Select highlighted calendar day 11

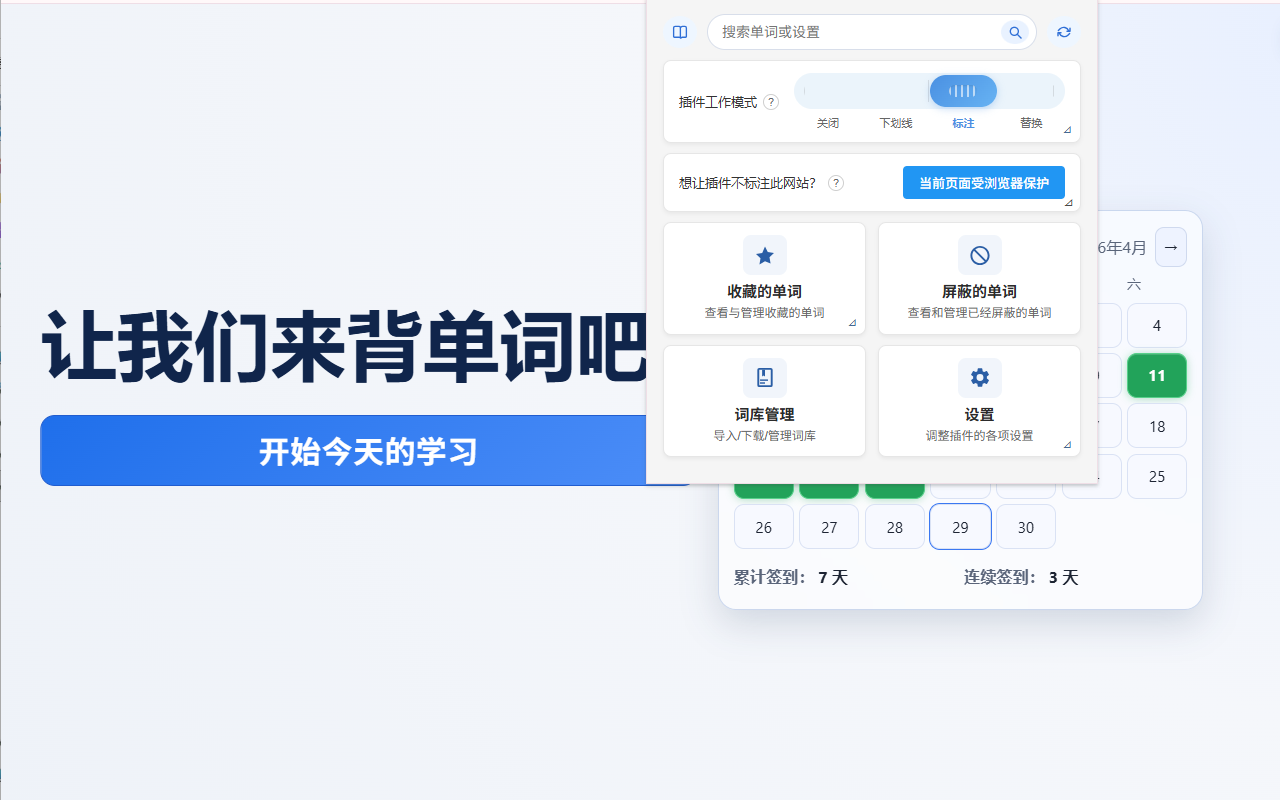coord(1157,376)
